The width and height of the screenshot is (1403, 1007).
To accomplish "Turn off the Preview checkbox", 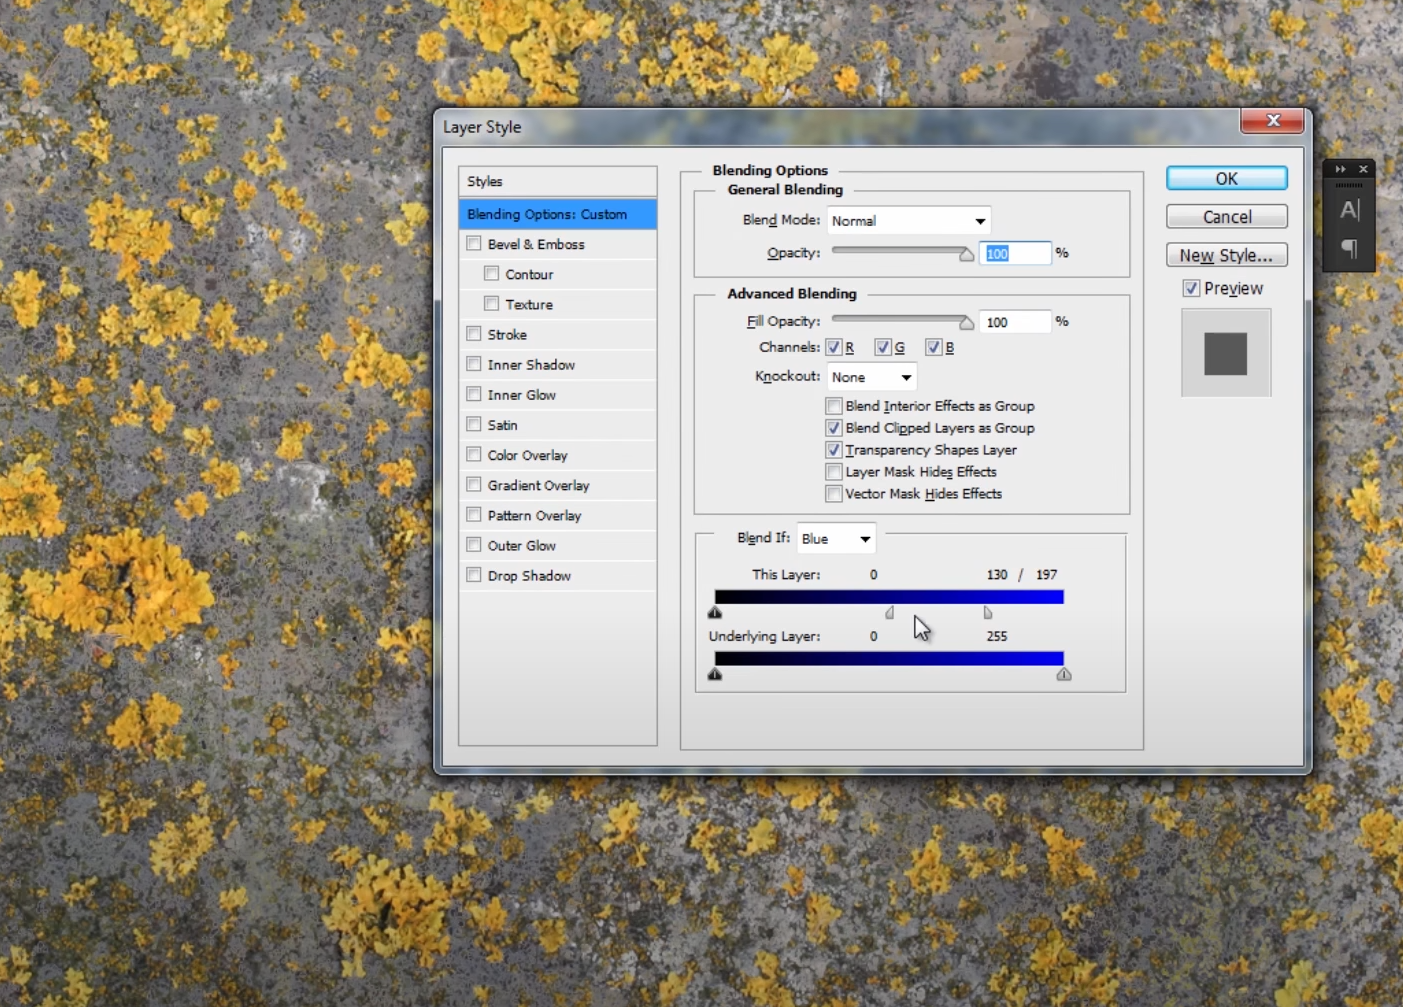I will 1191,288.
